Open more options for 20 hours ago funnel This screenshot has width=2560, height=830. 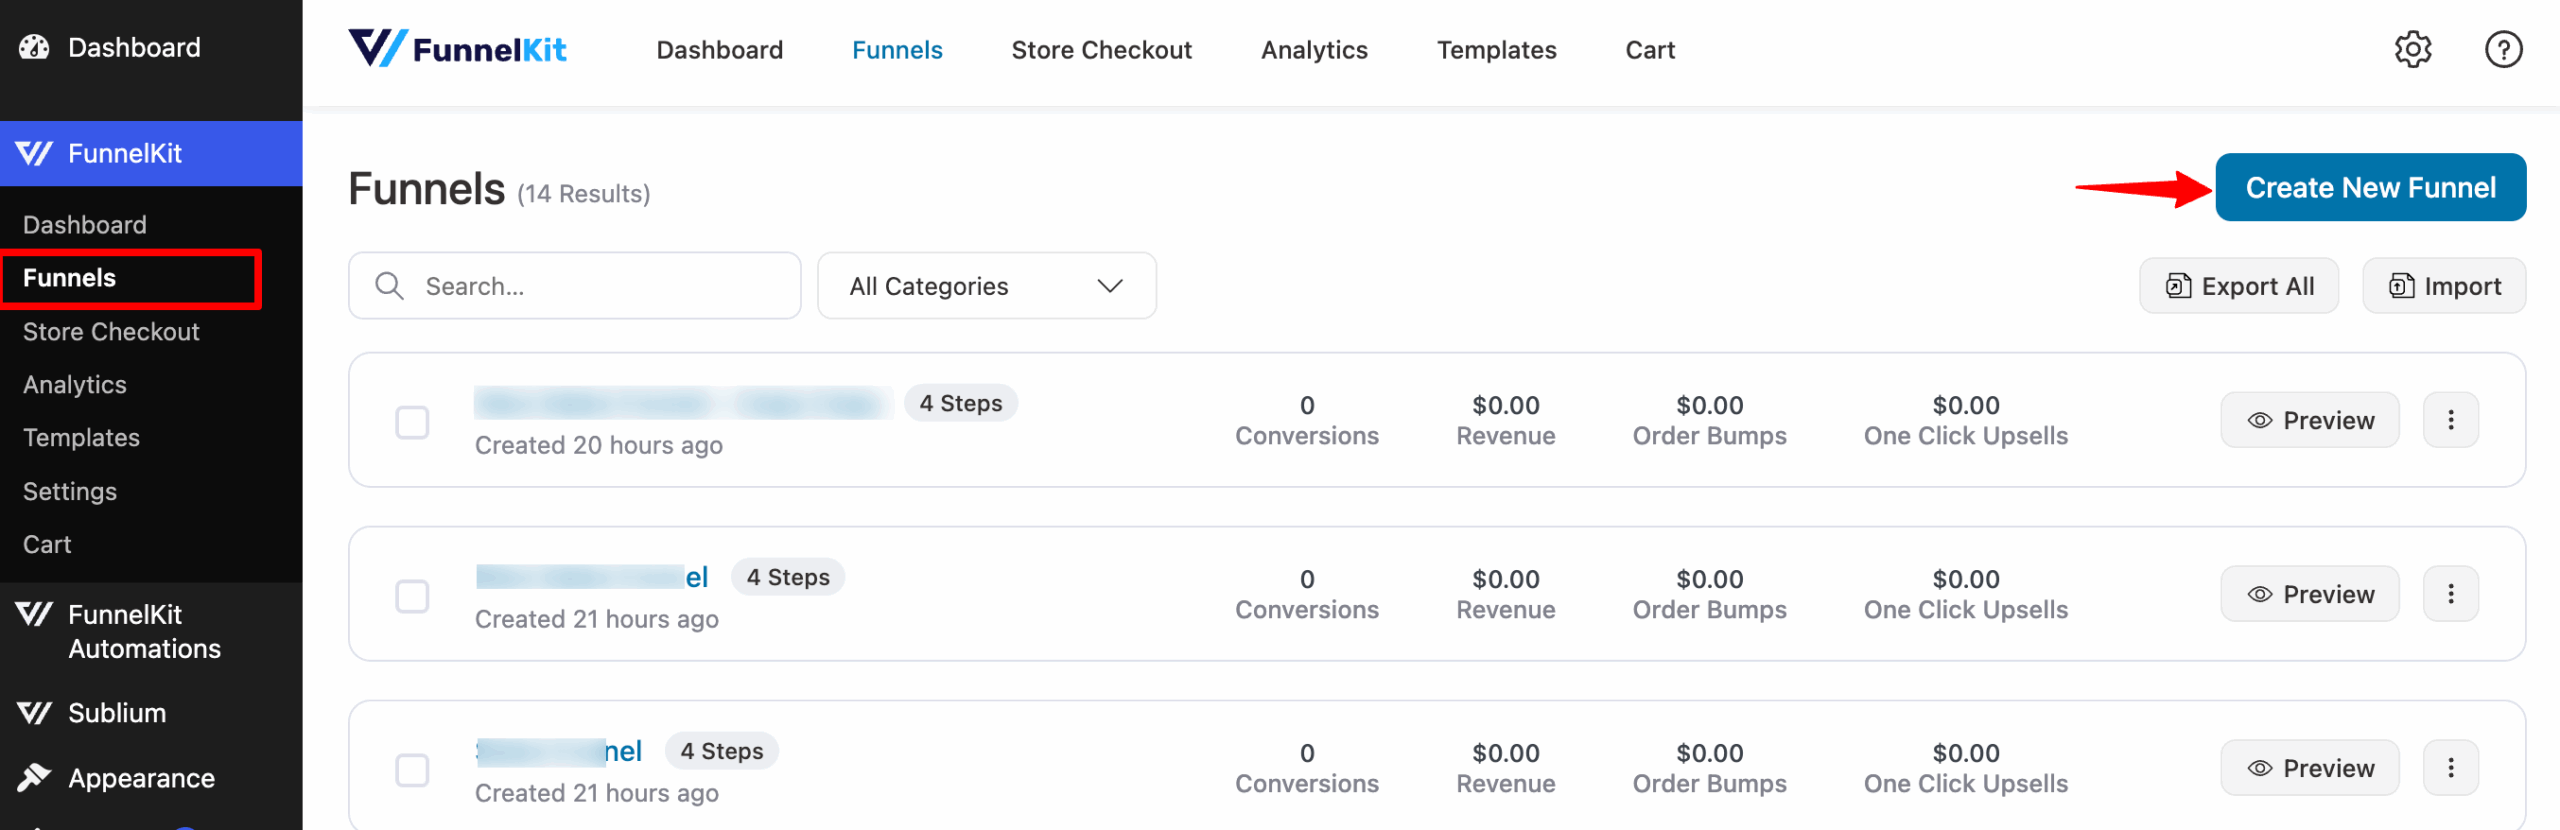click(x=2450, y=420)
